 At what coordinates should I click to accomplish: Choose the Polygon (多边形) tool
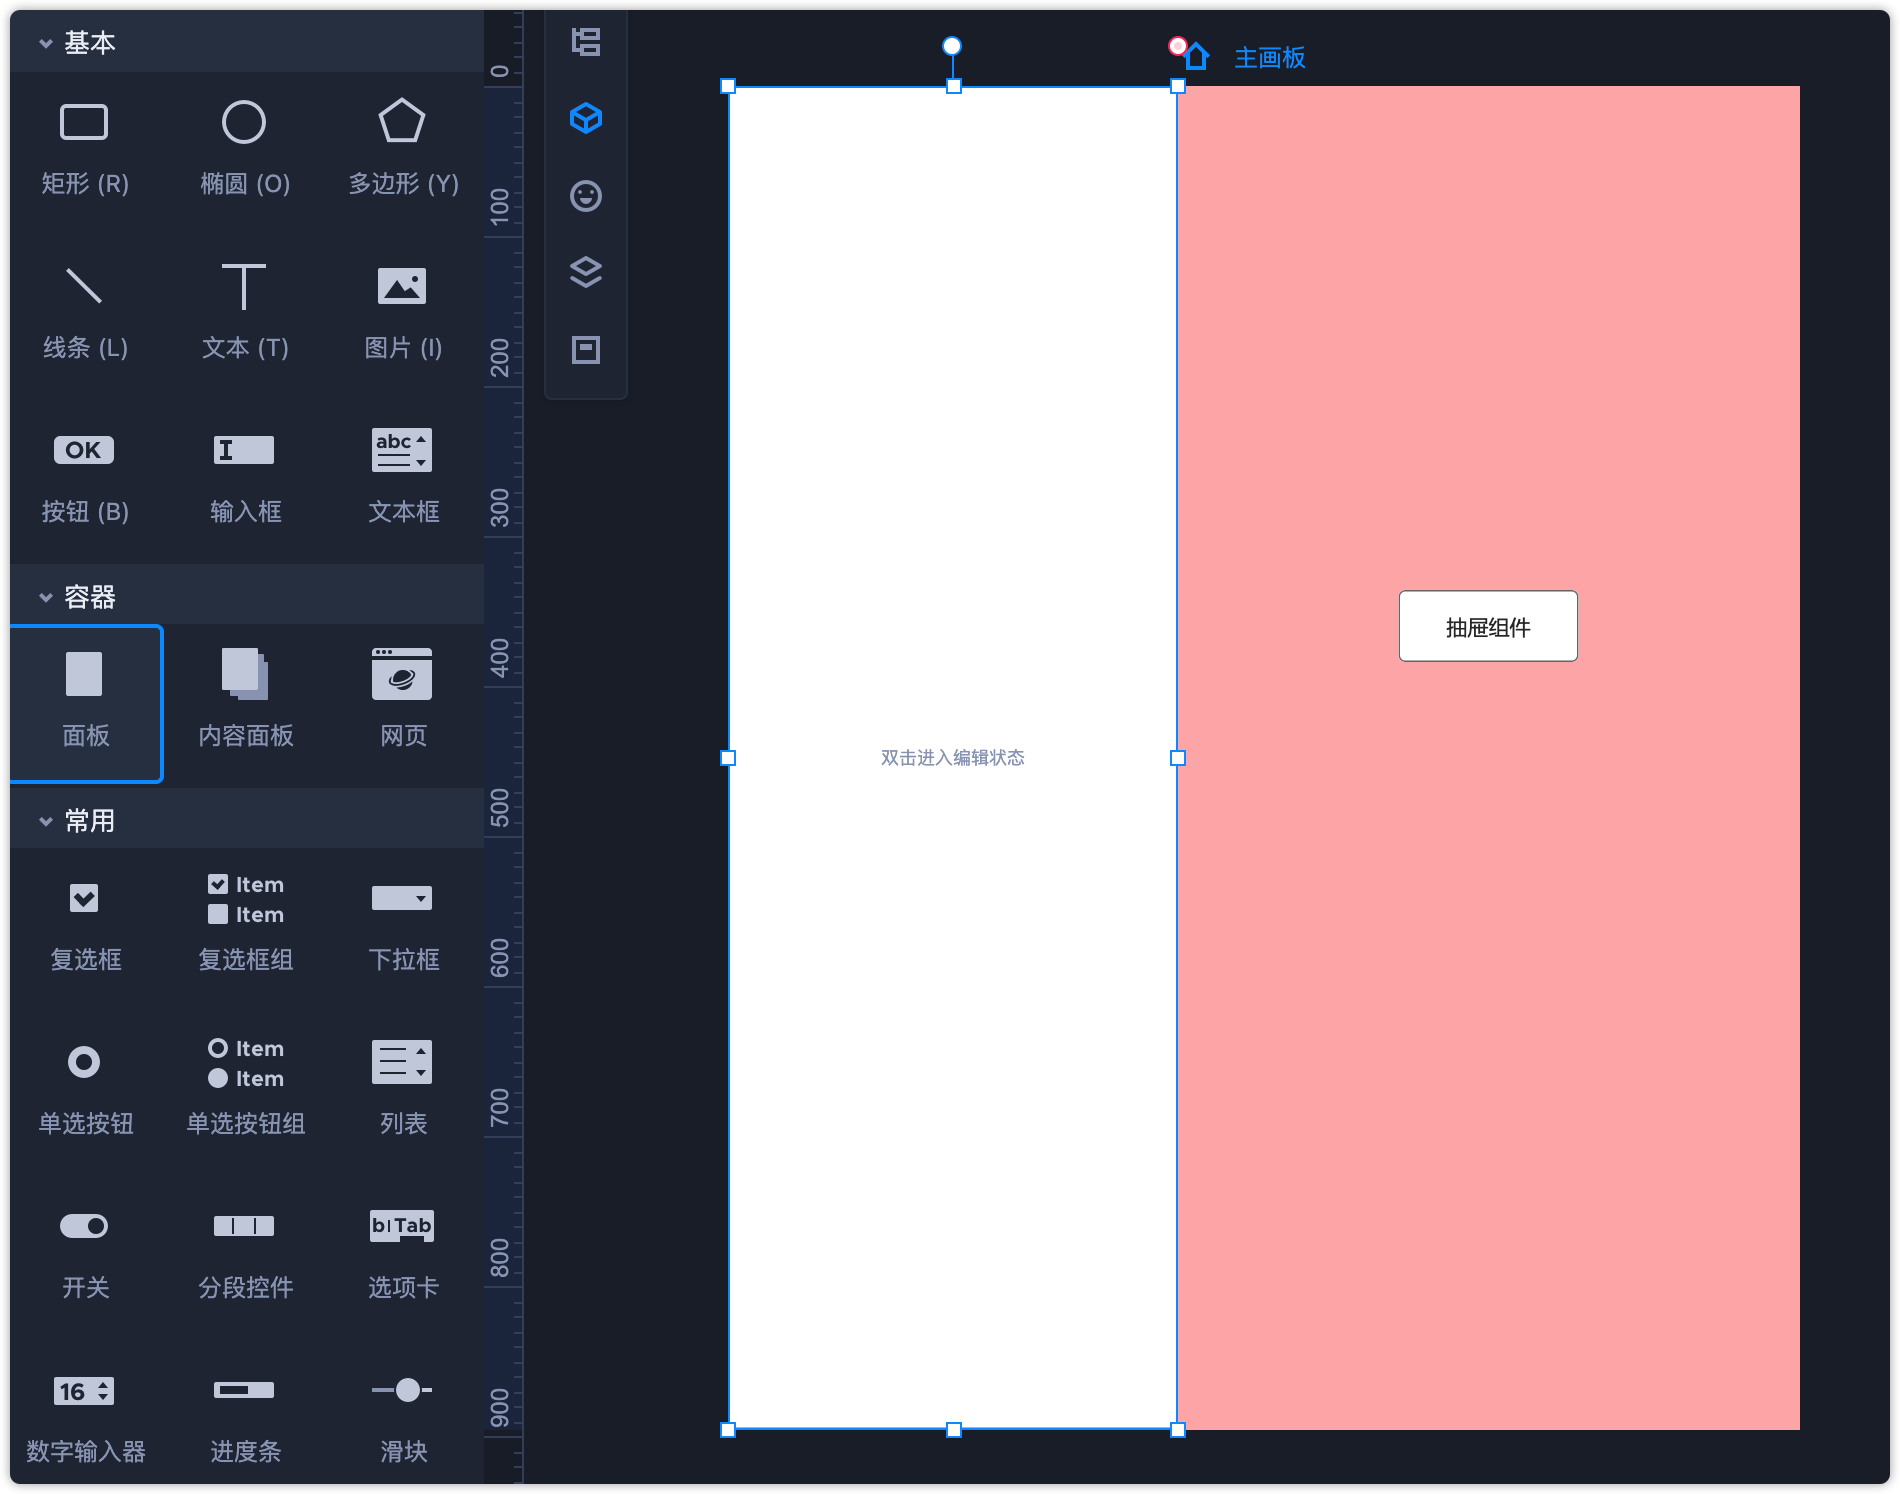point(402,147)
